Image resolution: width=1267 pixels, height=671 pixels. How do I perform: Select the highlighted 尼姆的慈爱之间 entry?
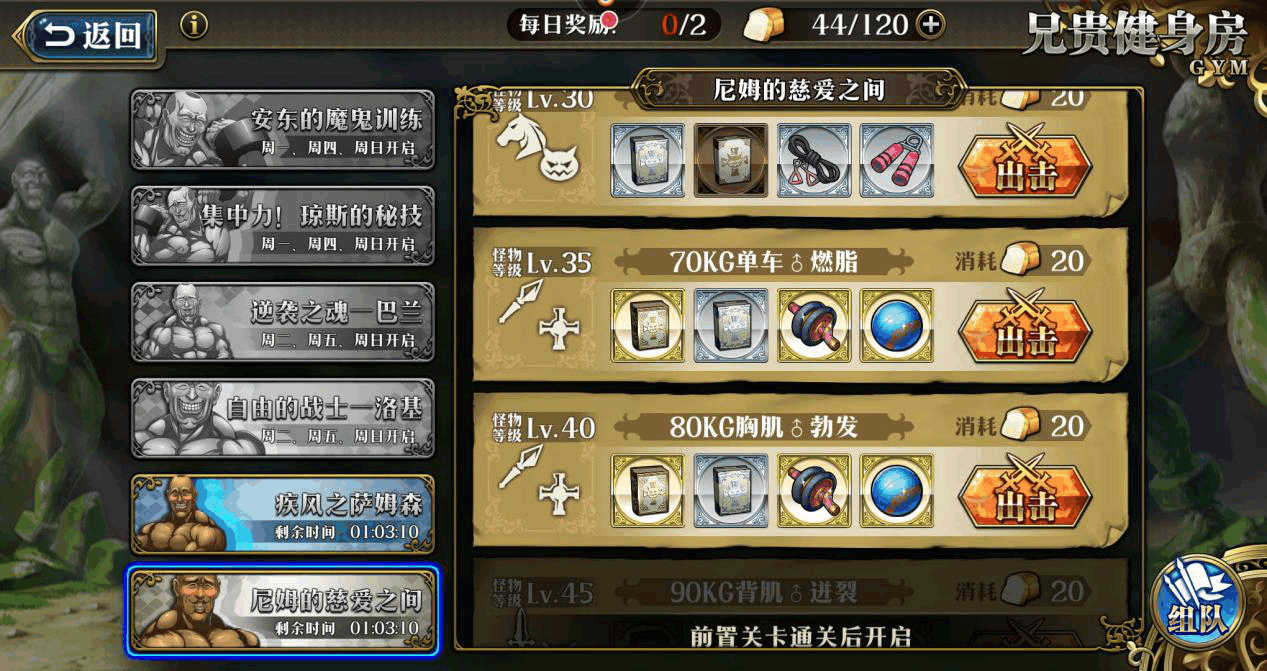[x=283, y=611]
